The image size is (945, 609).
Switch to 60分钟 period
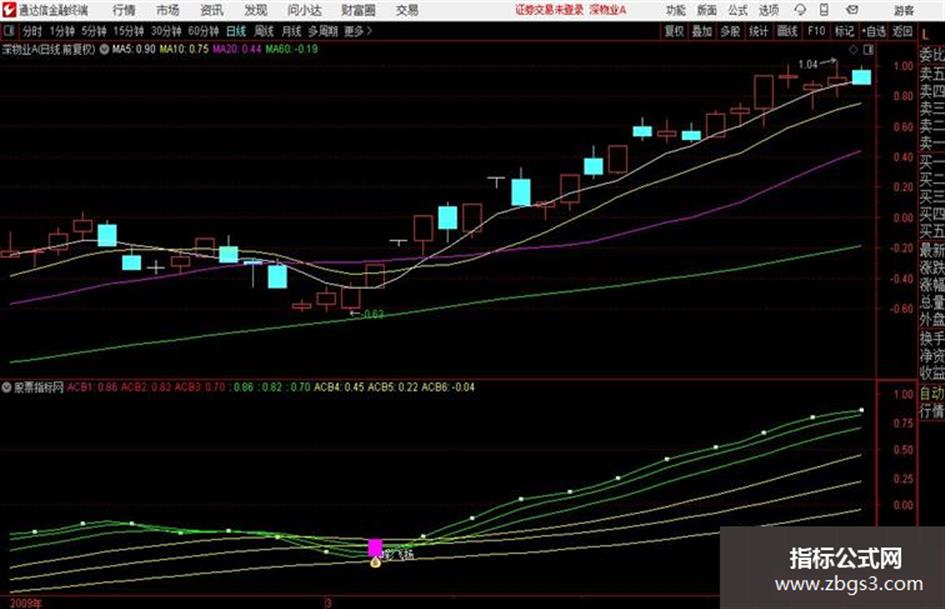click(x=203, y=31)
